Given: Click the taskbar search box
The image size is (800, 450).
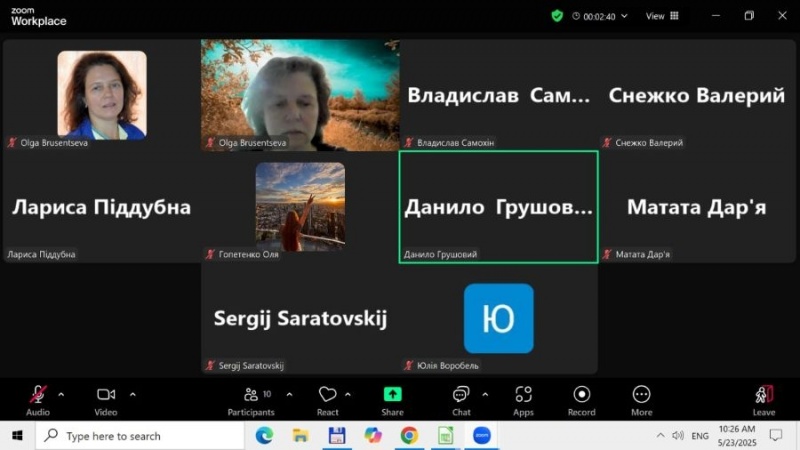Looking at the screenshot, I should [140, 436].
